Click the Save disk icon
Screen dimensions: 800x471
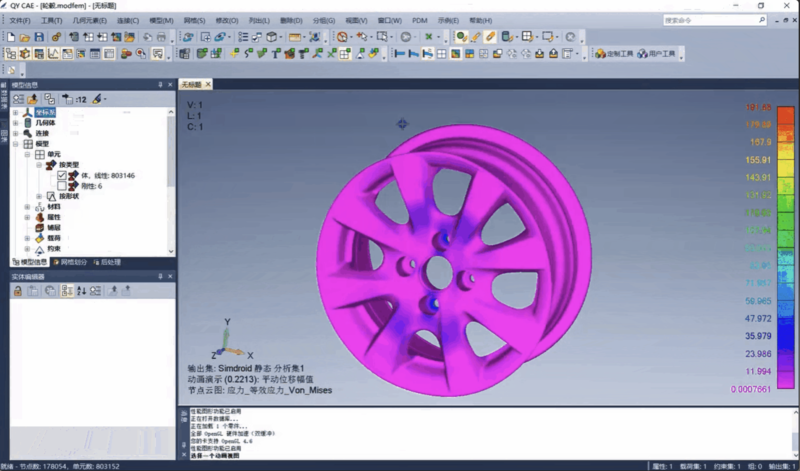point(39,37)
